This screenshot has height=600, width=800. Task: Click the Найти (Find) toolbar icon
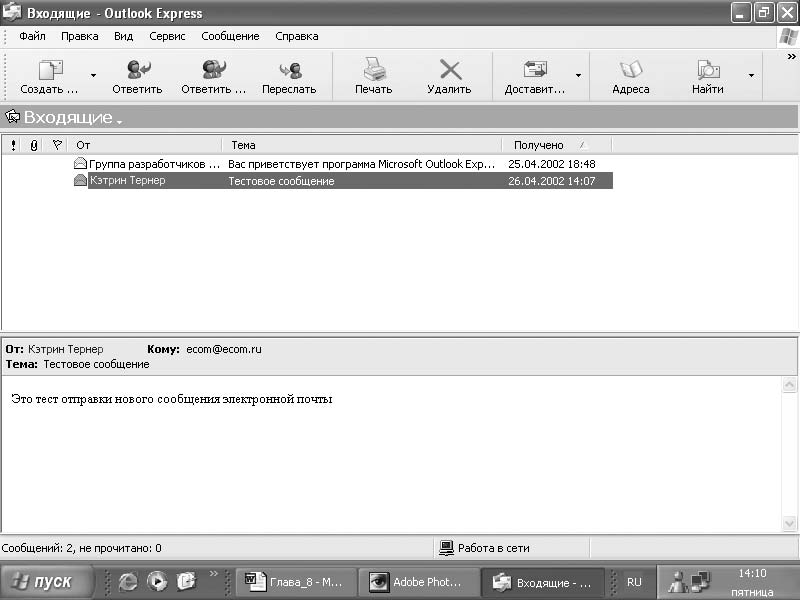tap(708, 71)
